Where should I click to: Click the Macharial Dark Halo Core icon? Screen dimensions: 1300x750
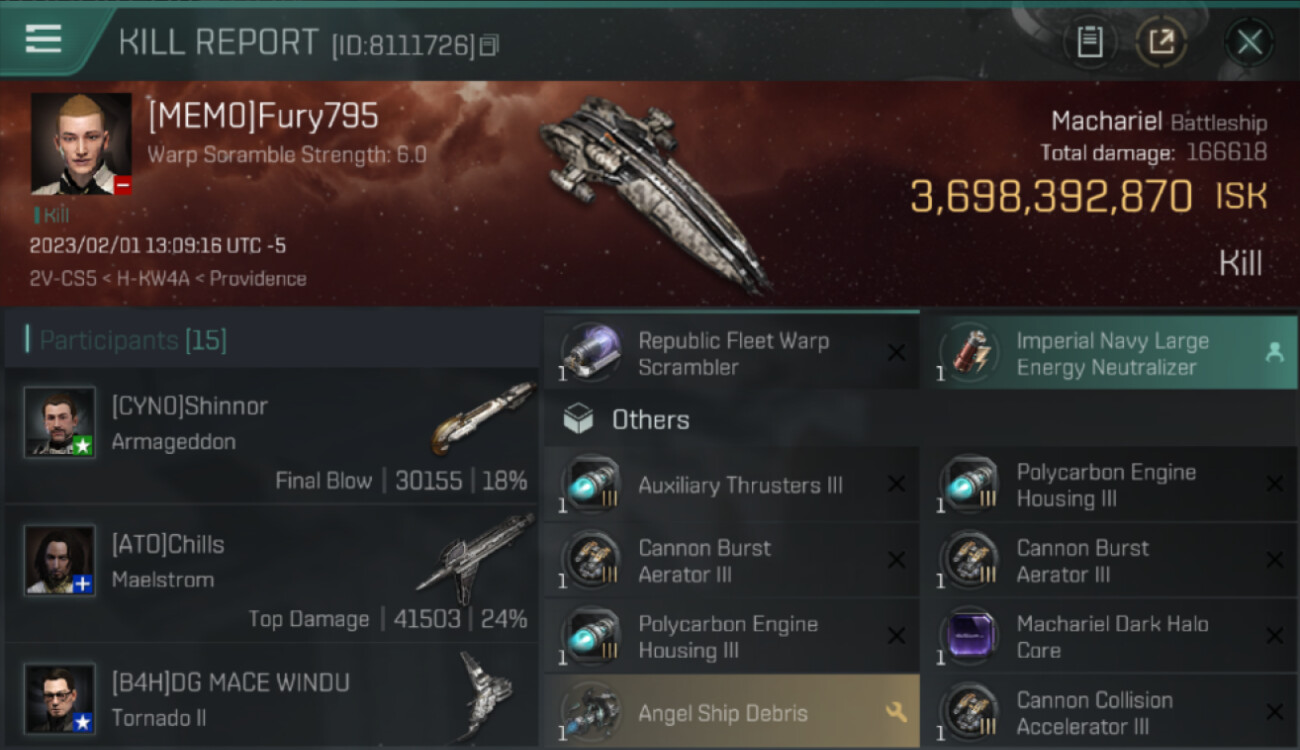point(969,636)
